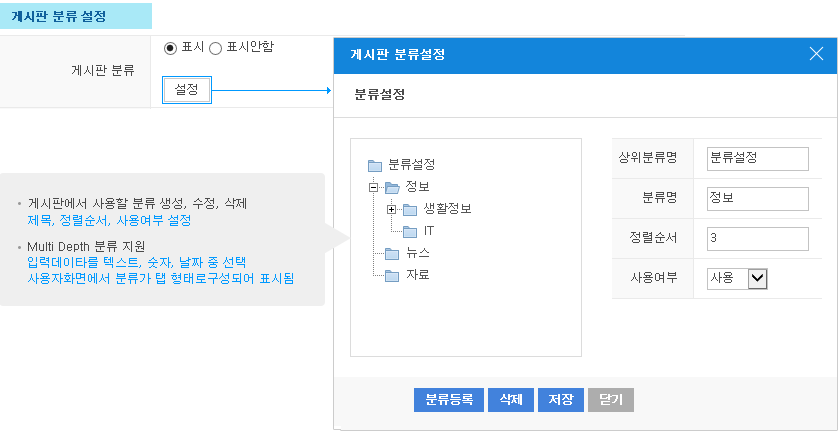Click the 생활정보 folder icon
The height and width of the screenshot is (433, 838).
click(x=410, y=210)
